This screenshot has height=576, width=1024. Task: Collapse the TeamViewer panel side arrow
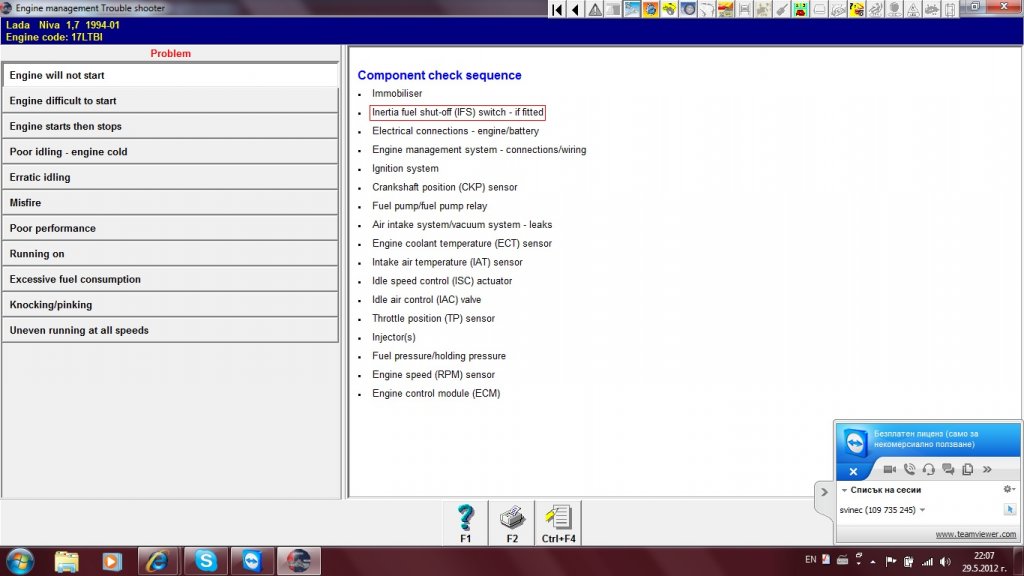(x=824, y=492)
